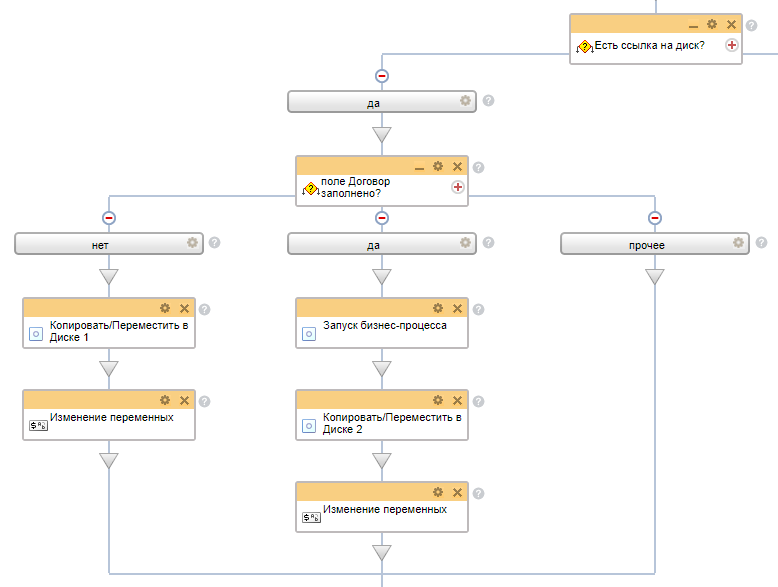Screen dimensions: 778x587
Task: Open settings of 'Изменение переменных' below Диске 2
Action: point(438,492)
